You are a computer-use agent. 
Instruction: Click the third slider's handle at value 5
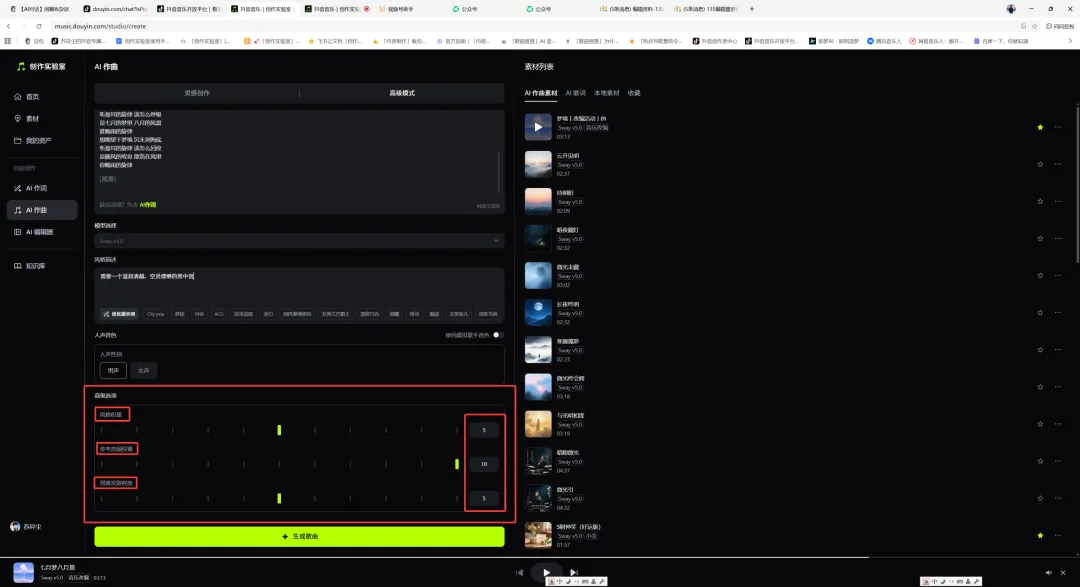[x=279, y=498]
